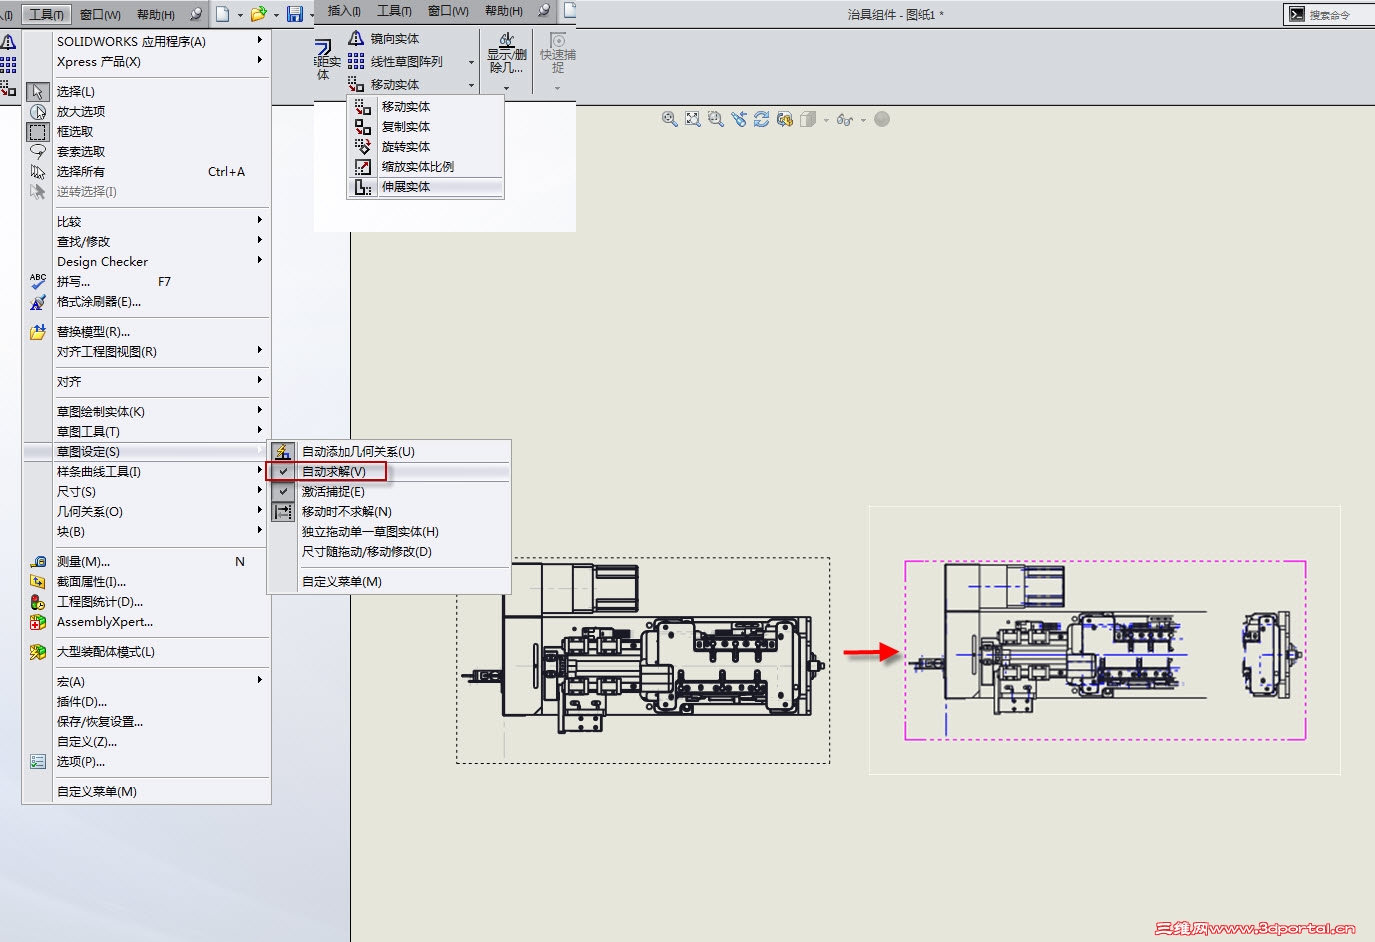This screenshot has height=942, width=1375.
Task: Click the 选项 (Options) checklist icon
Action: [38, 762]
